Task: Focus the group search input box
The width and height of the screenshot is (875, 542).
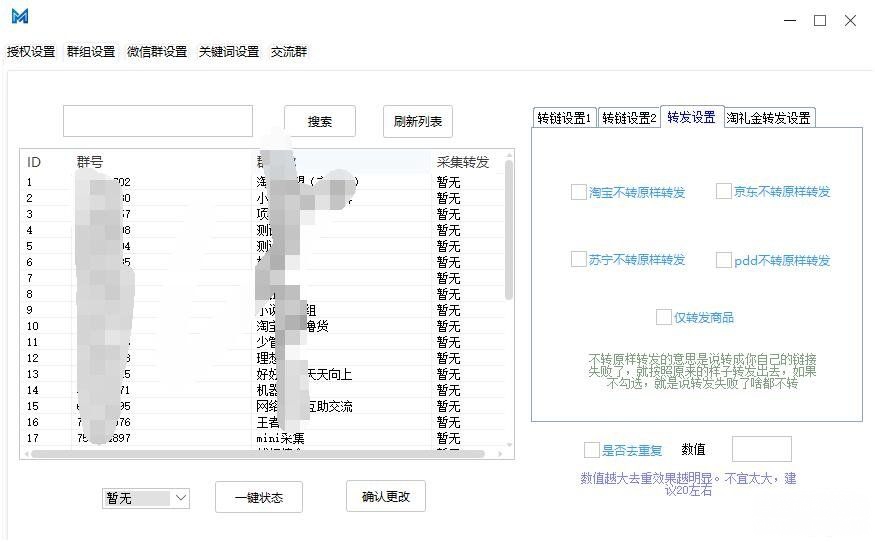Action: (158, 121)
